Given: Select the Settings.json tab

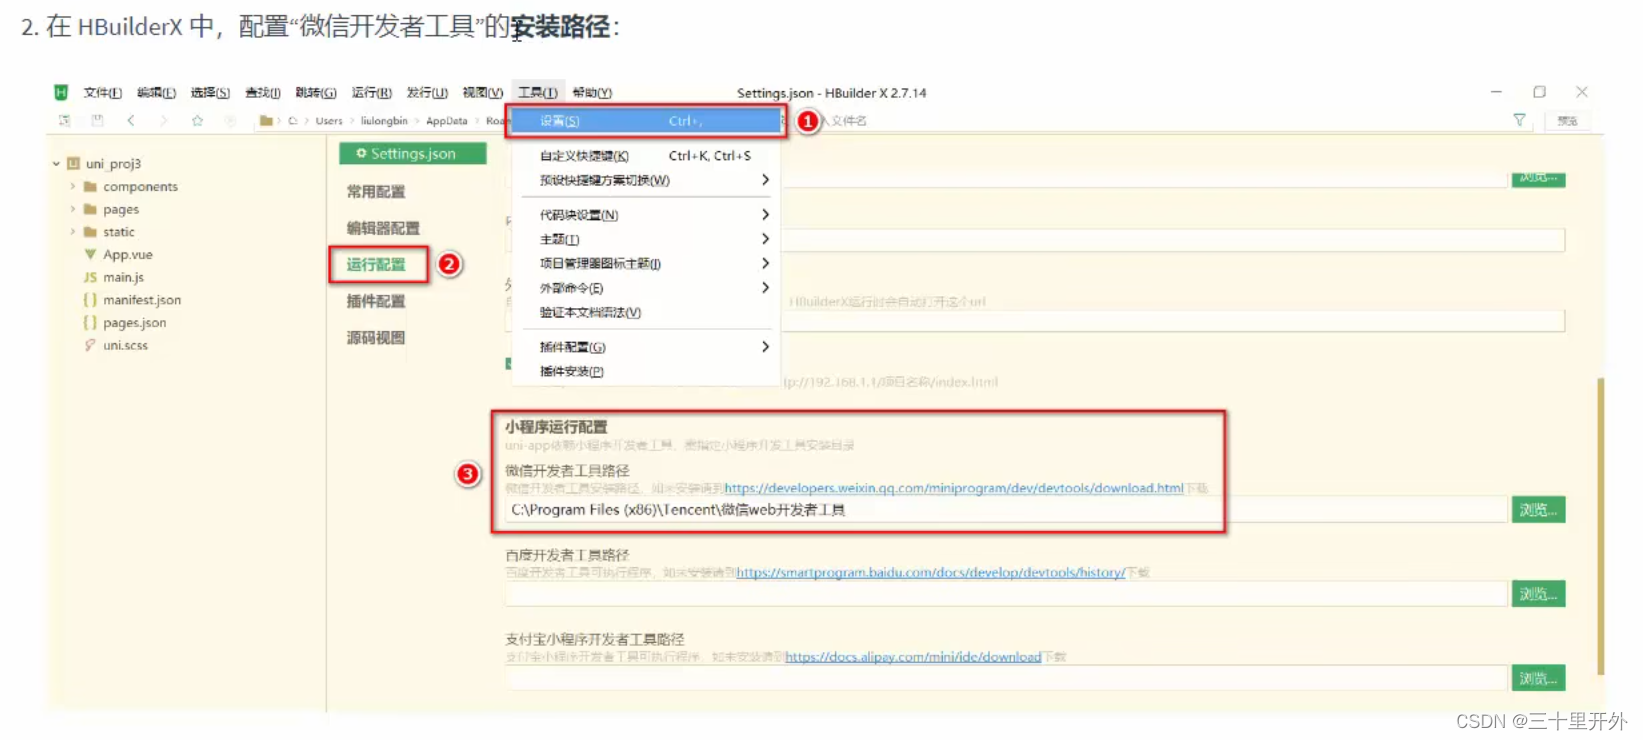Looking at the screenshot, I should tap(413, 153).
